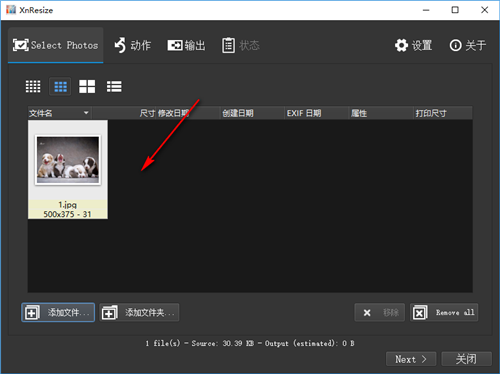Click the 添加文件夹... button
Image resolution: width=500 pixels, height=374 pixels.
(x=139, y=312)
